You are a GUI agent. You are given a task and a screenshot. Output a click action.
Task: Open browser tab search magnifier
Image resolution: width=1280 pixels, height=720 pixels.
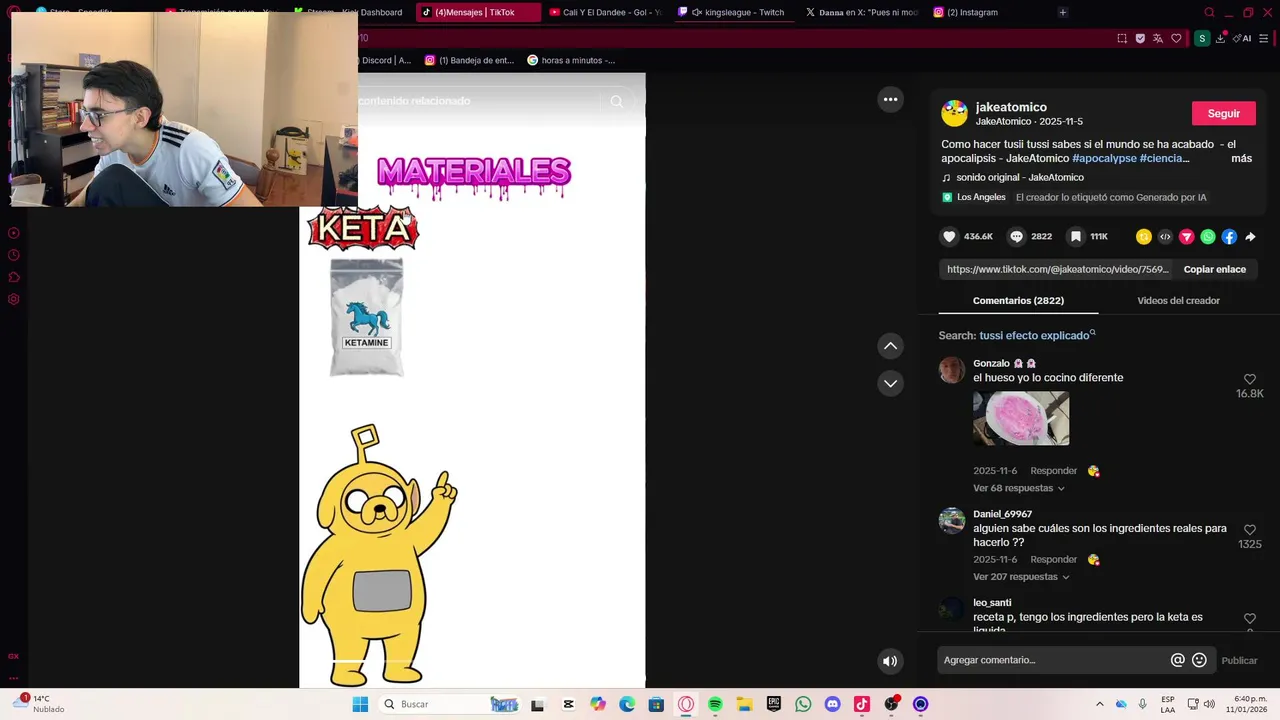point(1209,12)
